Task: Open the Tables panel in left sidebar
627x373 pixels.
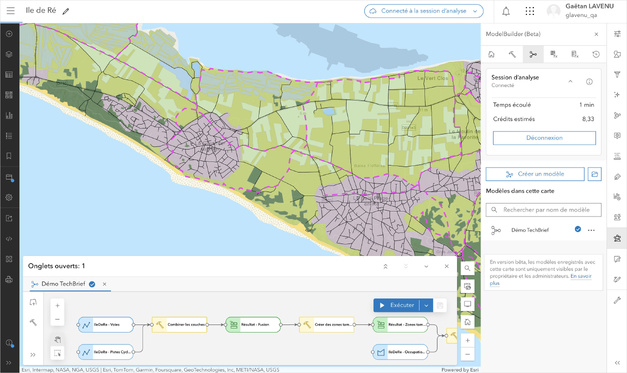Action: [9, 74]
